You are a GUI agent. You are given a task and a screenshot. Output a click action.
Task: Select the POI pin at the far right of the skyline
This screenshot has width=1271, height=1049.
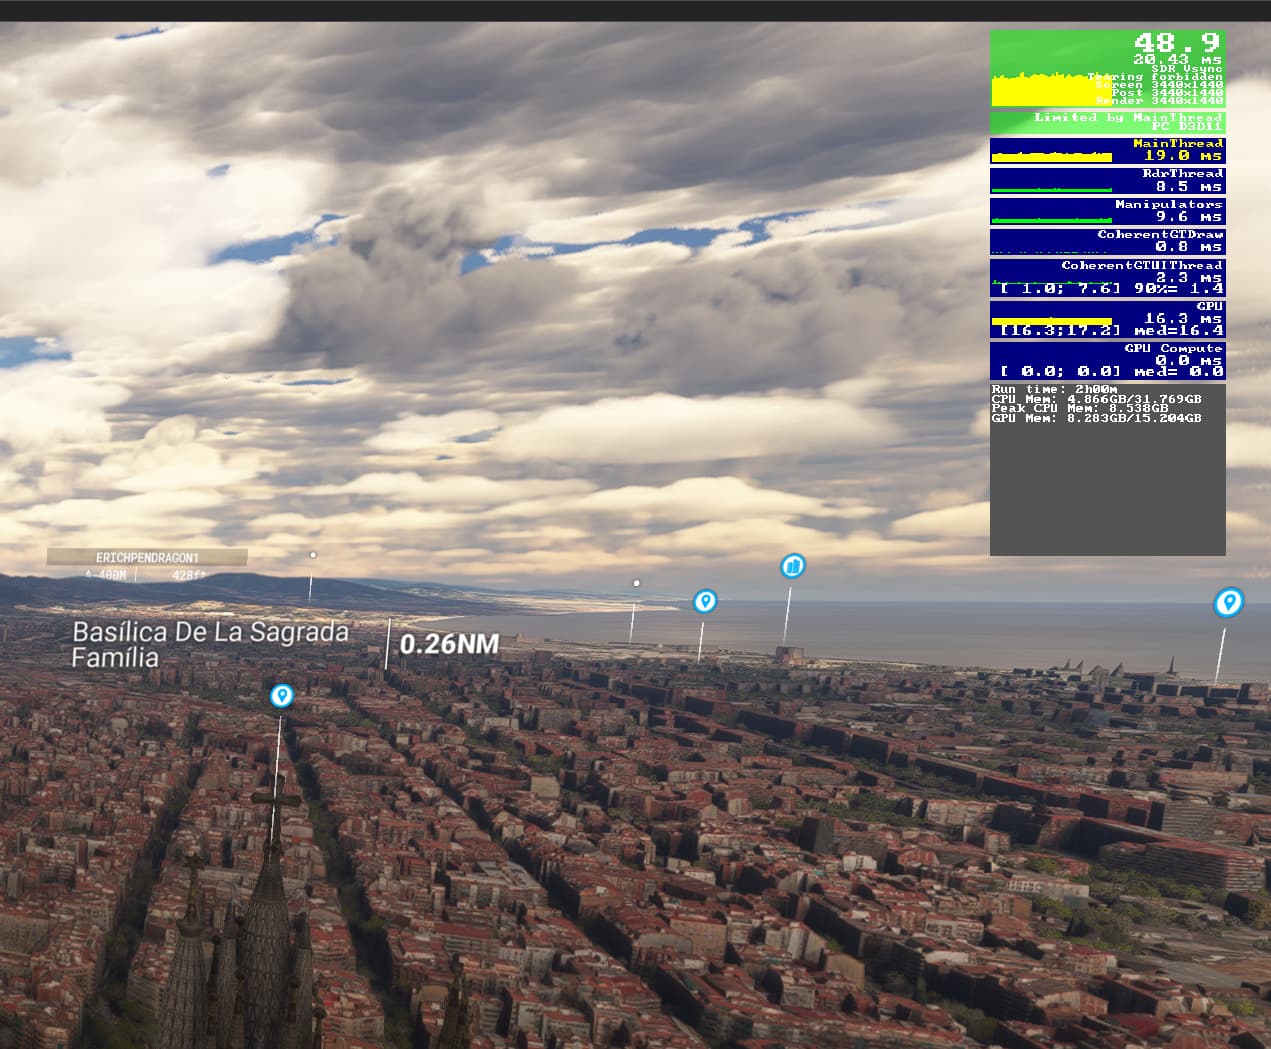click(1228, 603)
